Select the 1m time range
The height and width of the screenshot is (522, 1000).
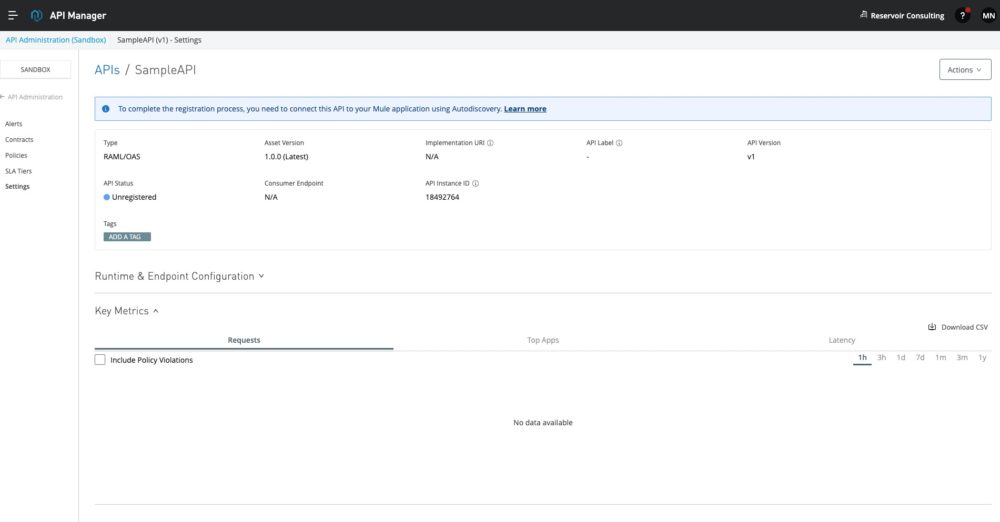941,358
